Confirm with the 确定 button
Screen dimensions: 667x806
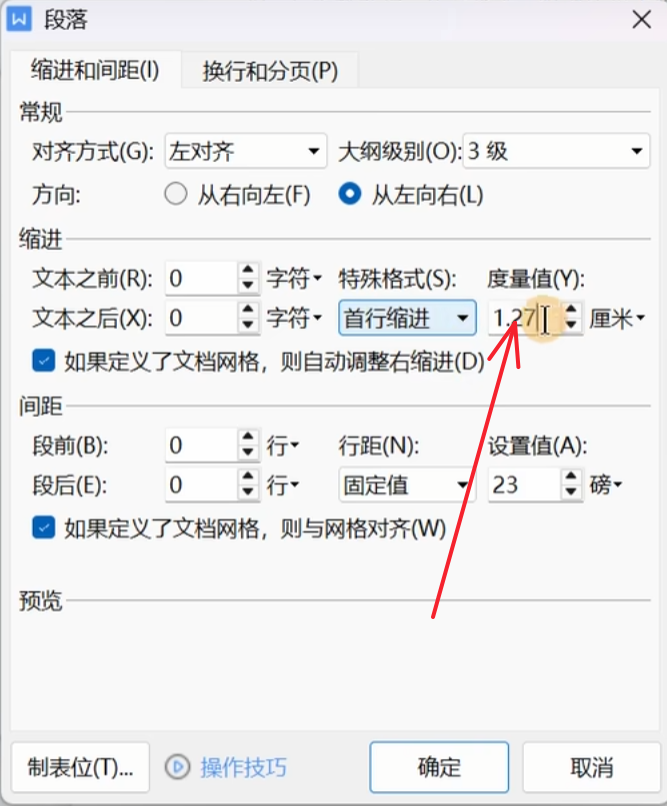pyautogui.click(x=439, y=767)
